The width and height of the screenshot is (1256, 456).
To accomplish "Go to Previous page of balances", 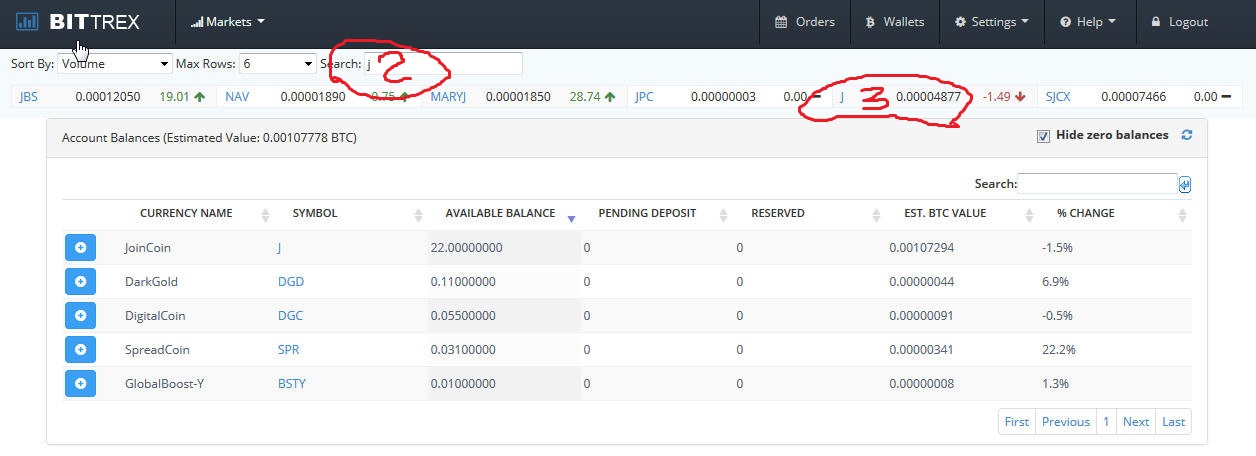I will coord(1066,422).
